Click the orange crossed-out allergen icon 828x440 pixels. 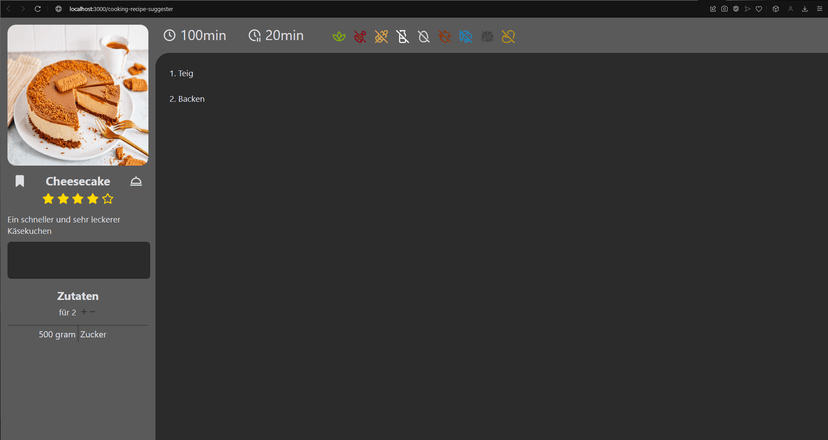coord(444,37)
